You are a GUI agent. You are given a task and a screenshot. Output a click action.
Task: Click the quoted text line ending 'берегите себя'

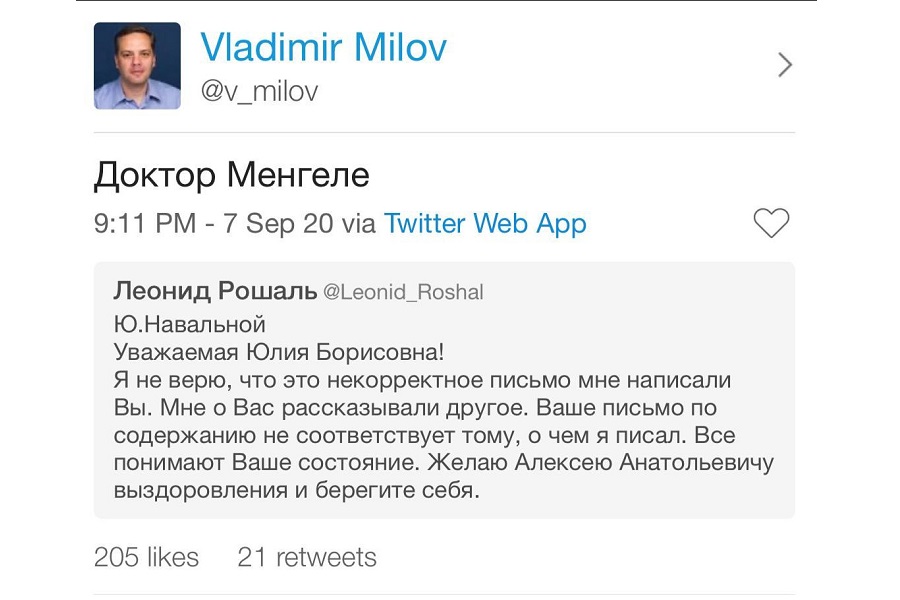click(x=296, y=490)
